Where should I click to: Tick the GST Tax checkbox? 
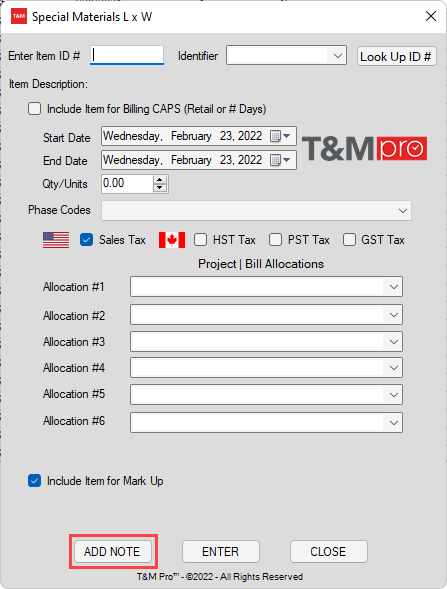point(349,240)
